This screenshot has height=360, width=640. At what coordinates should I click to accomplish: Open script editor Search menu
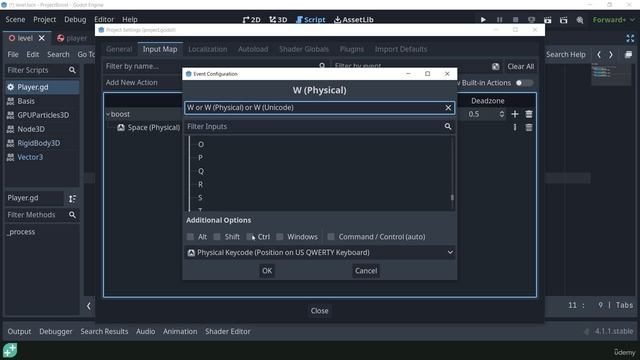(x=58, y=54)
